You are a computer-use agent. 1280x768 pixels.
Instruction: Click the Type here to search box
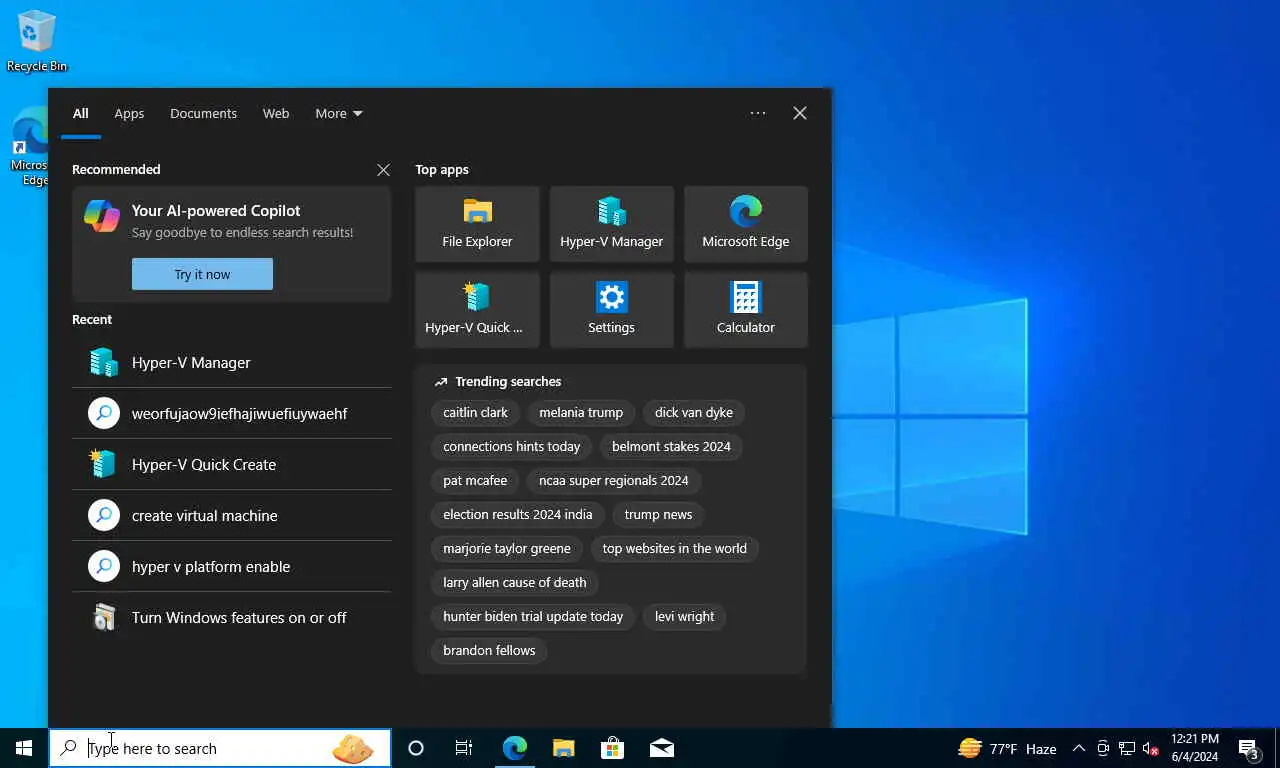click(220, 748)
